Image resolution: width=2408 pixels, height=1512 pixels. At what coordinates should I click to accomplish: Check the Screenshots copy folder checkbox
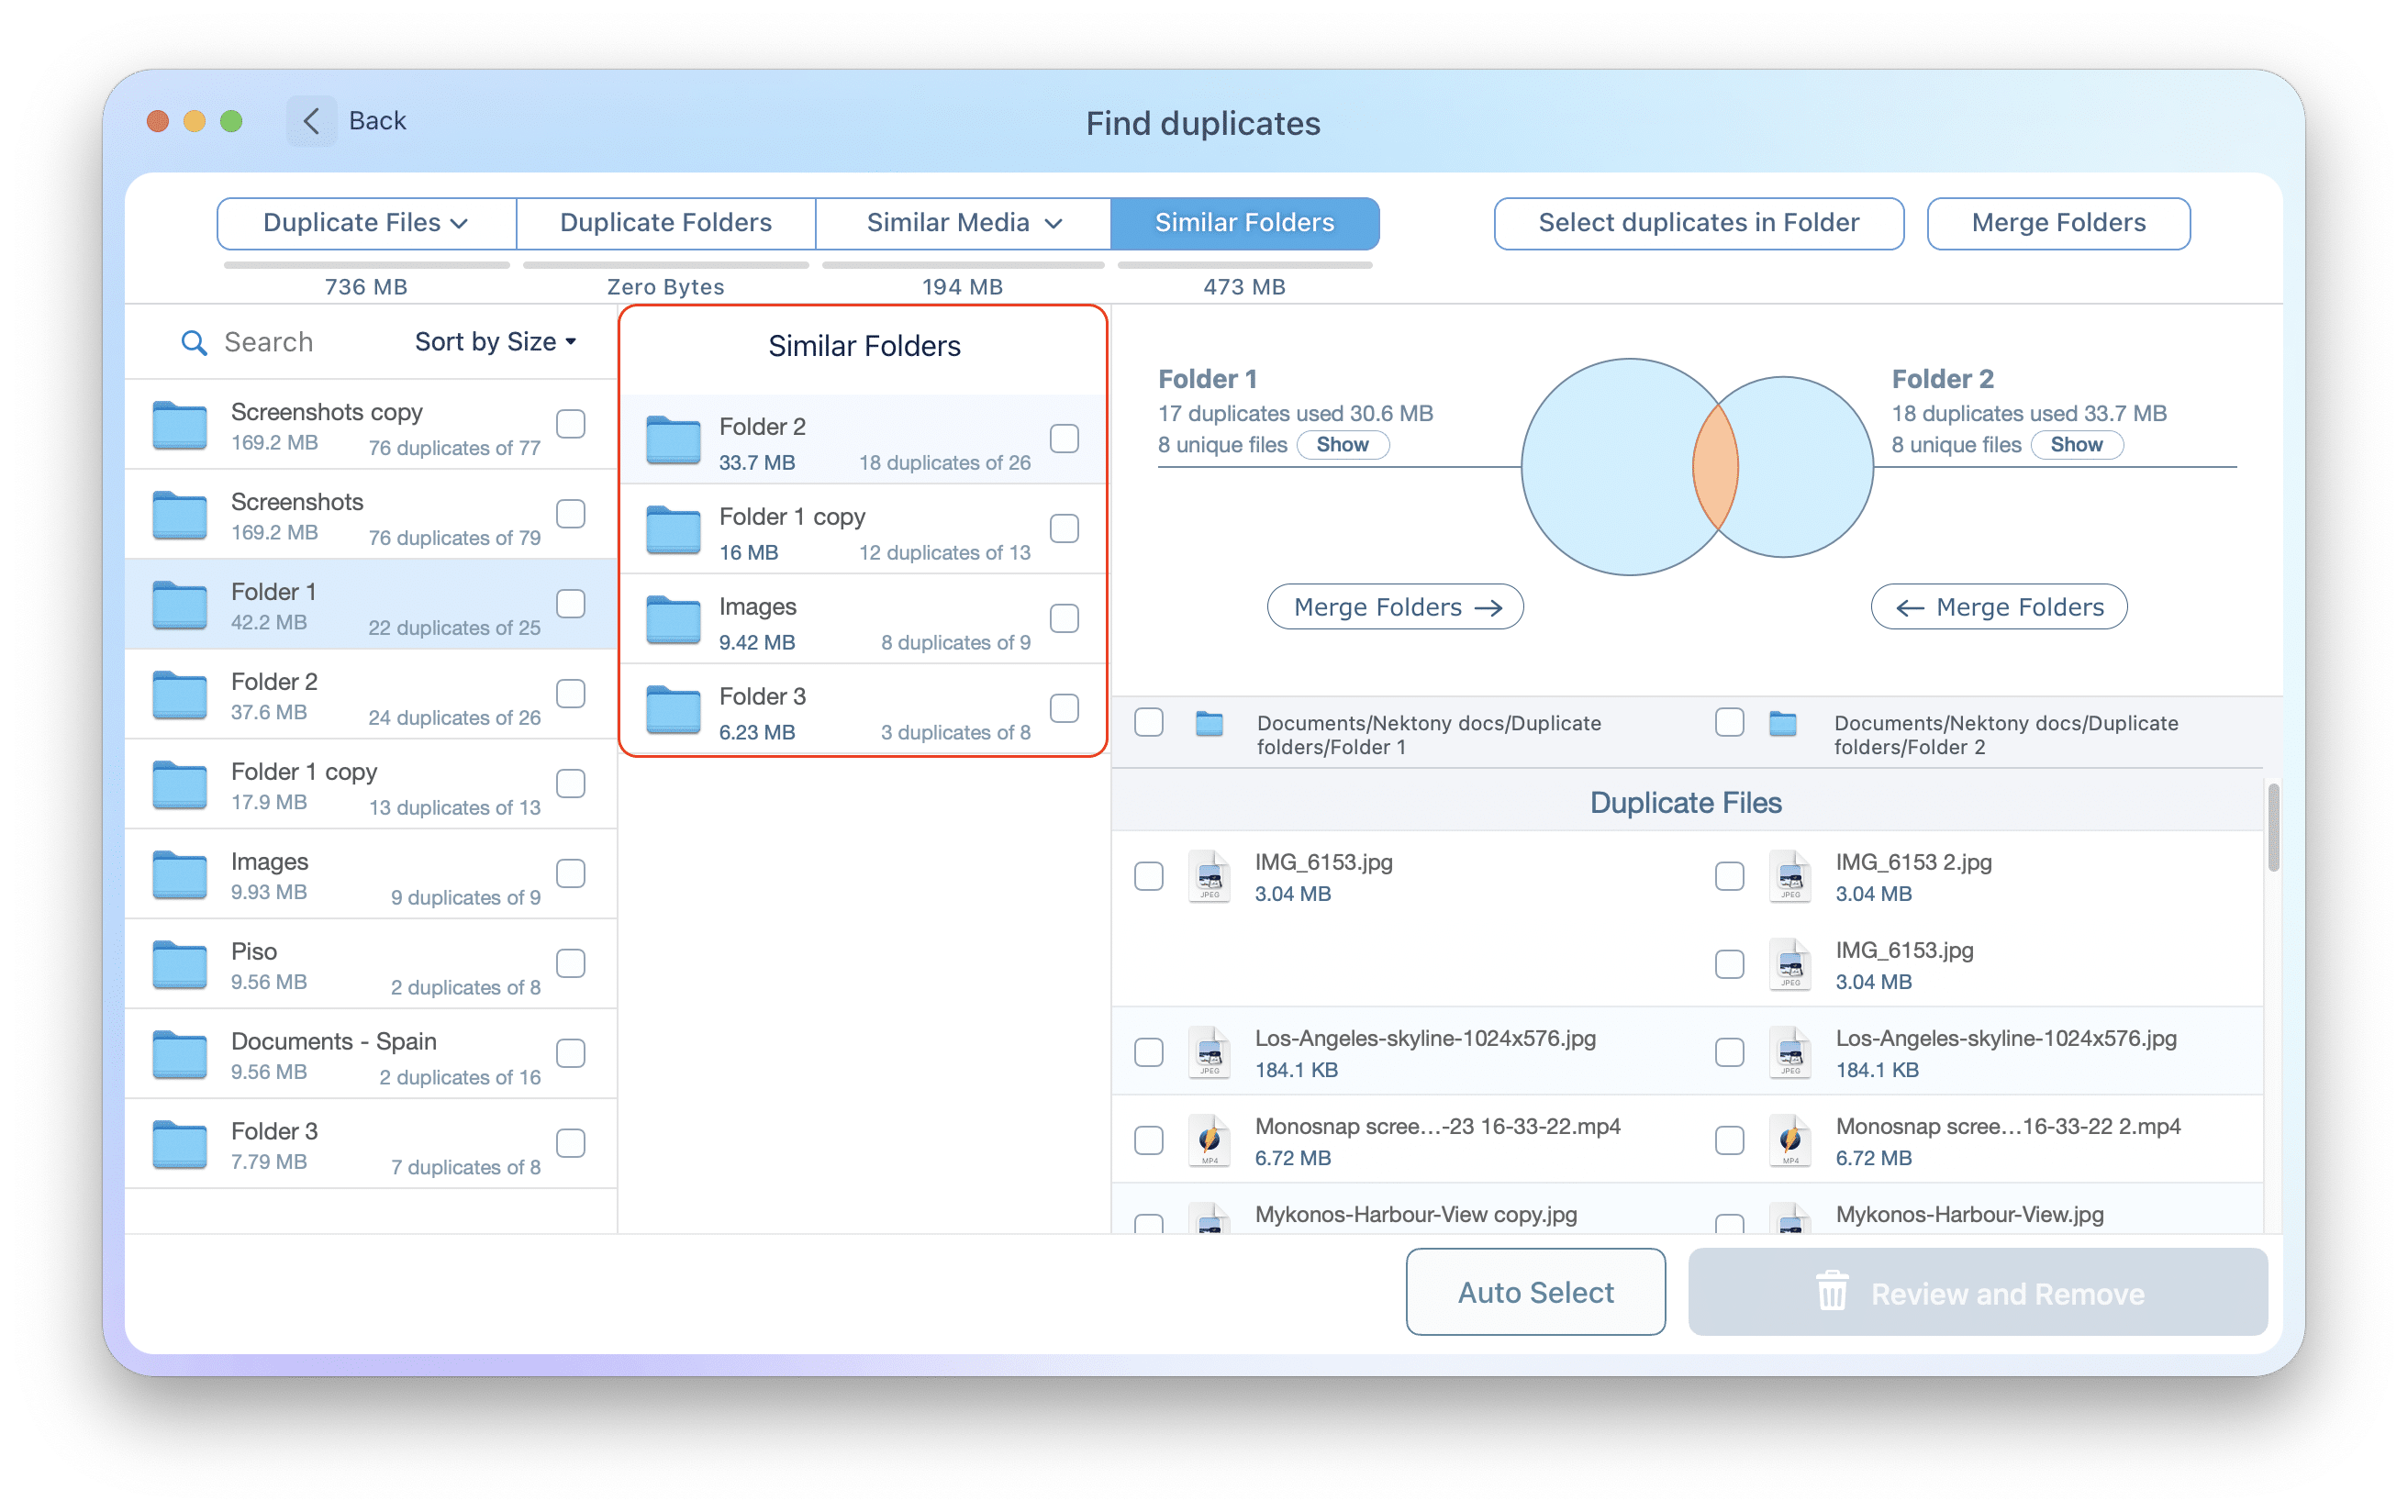click(x=571, y=424)
